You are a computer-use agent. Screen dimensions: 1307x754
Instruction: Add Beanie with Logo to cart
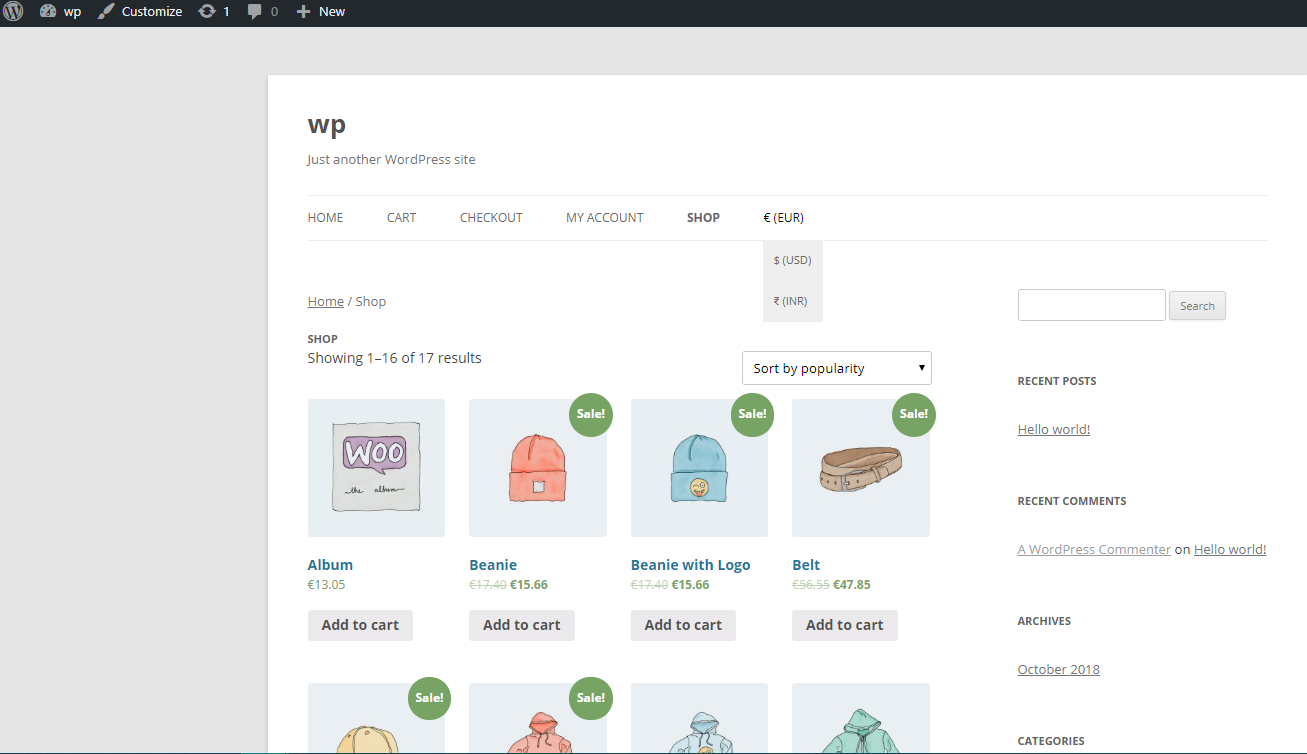point(683,625)
